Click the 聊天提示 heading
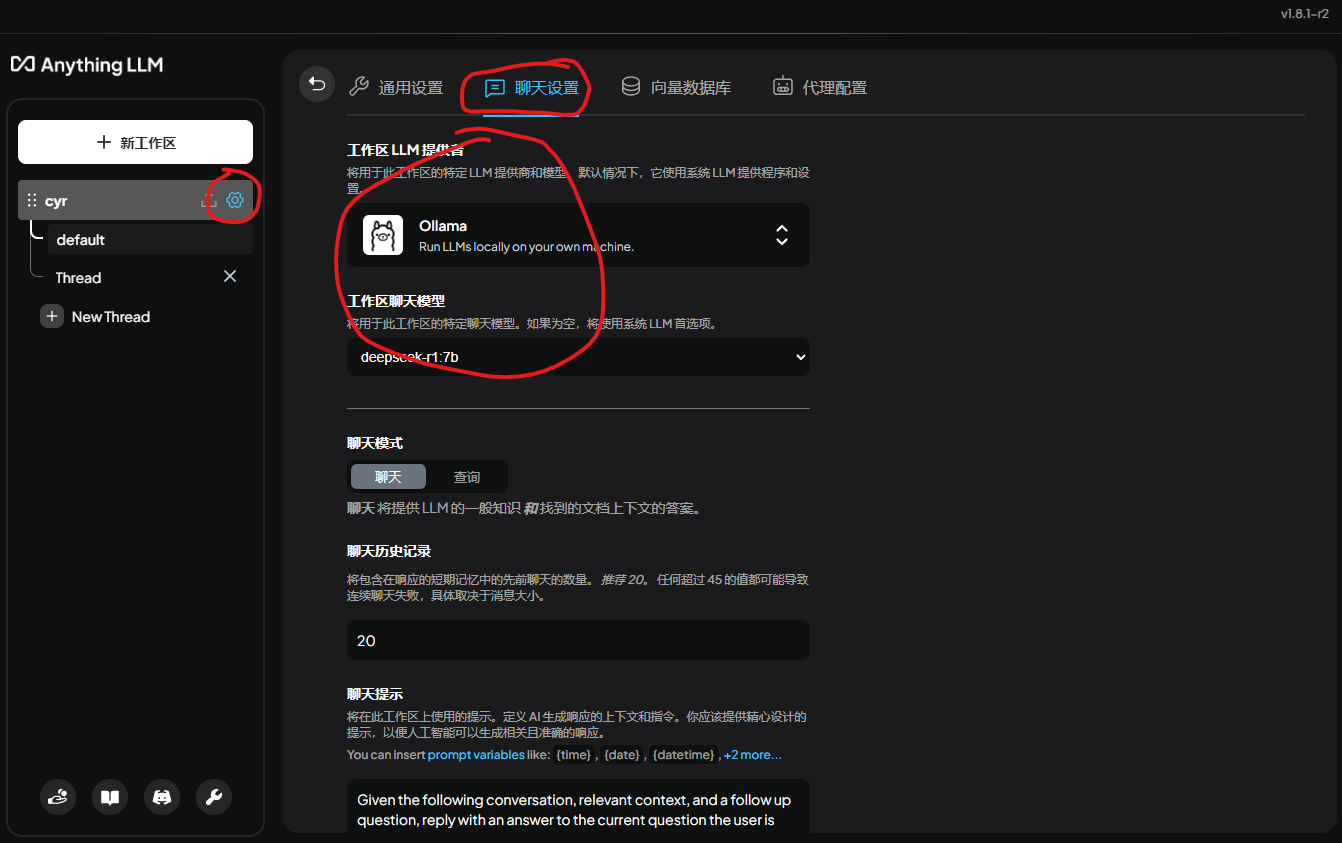Image resolution: width=1342 pixels, height=843 pixels. click(375, 694)
